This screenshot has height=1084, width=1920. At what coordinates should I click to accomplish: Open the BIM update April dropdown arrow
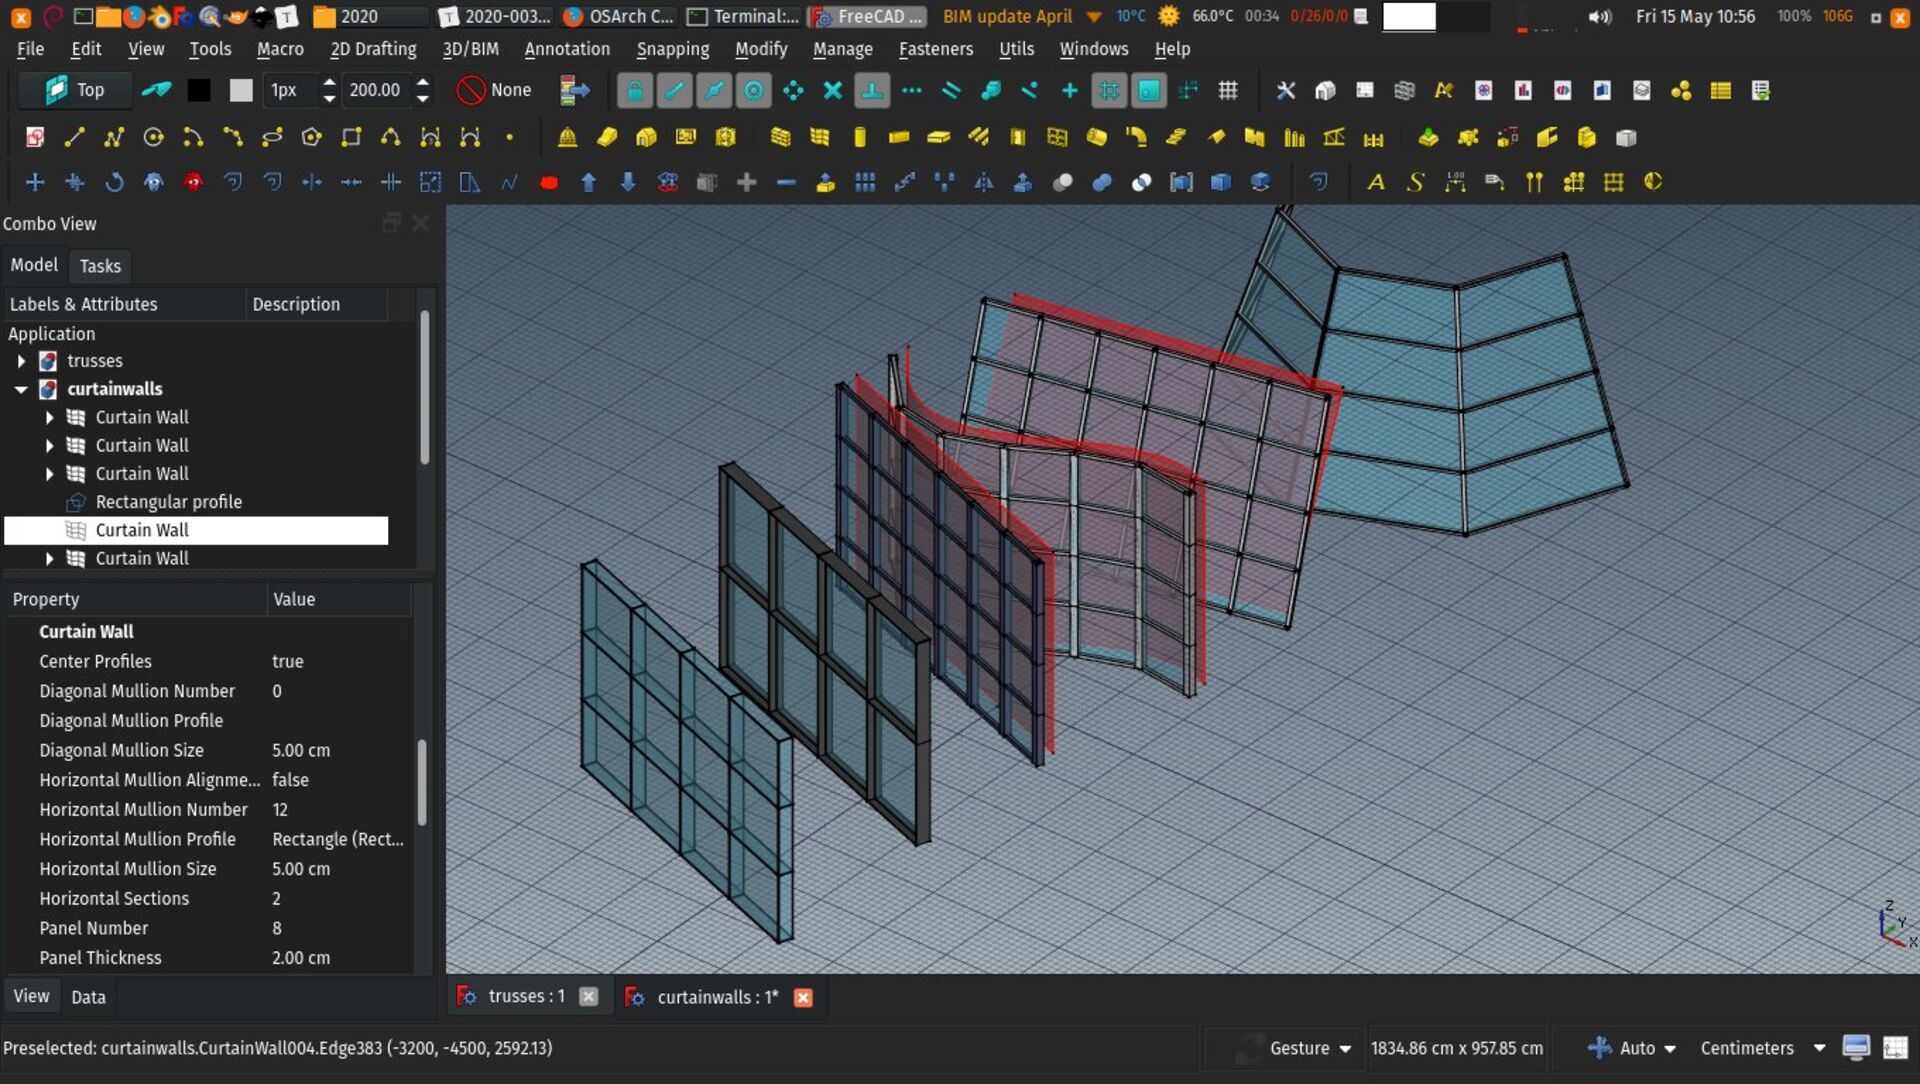tap(1093, 17)
